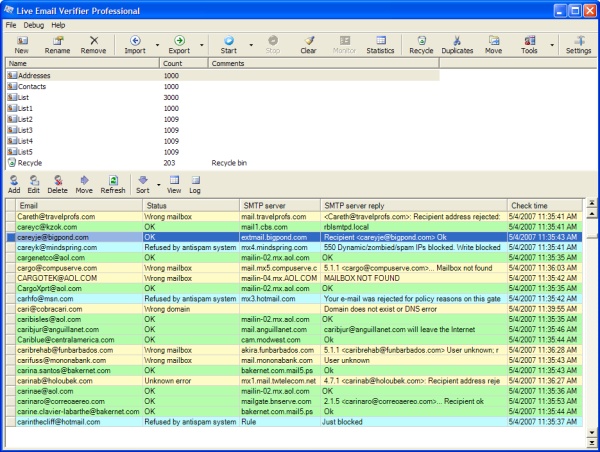Click the SMTP server column header
Viewport: 600px width, 452px height.
pyautogui.click(x=280, y=206)
